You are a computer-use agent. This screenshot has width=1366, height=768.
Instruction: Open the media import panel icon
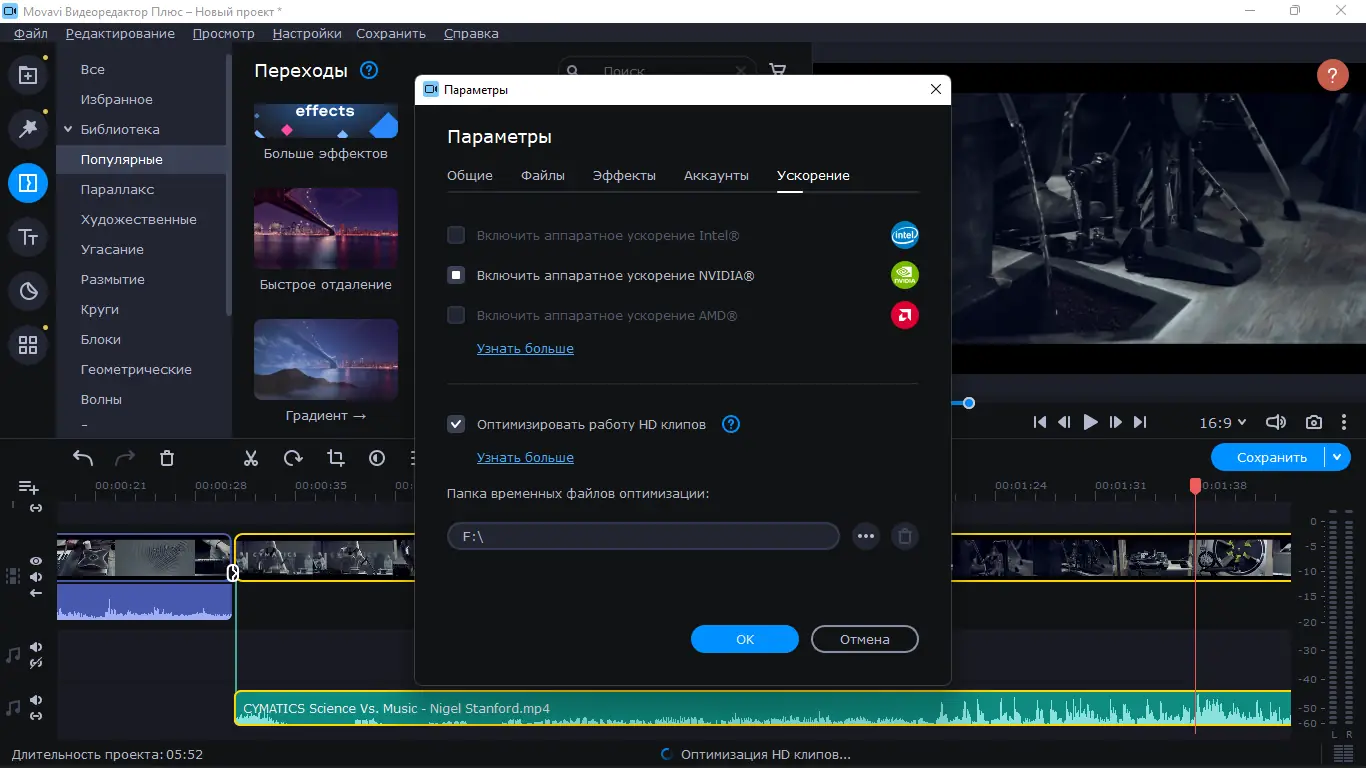[28, 75]
